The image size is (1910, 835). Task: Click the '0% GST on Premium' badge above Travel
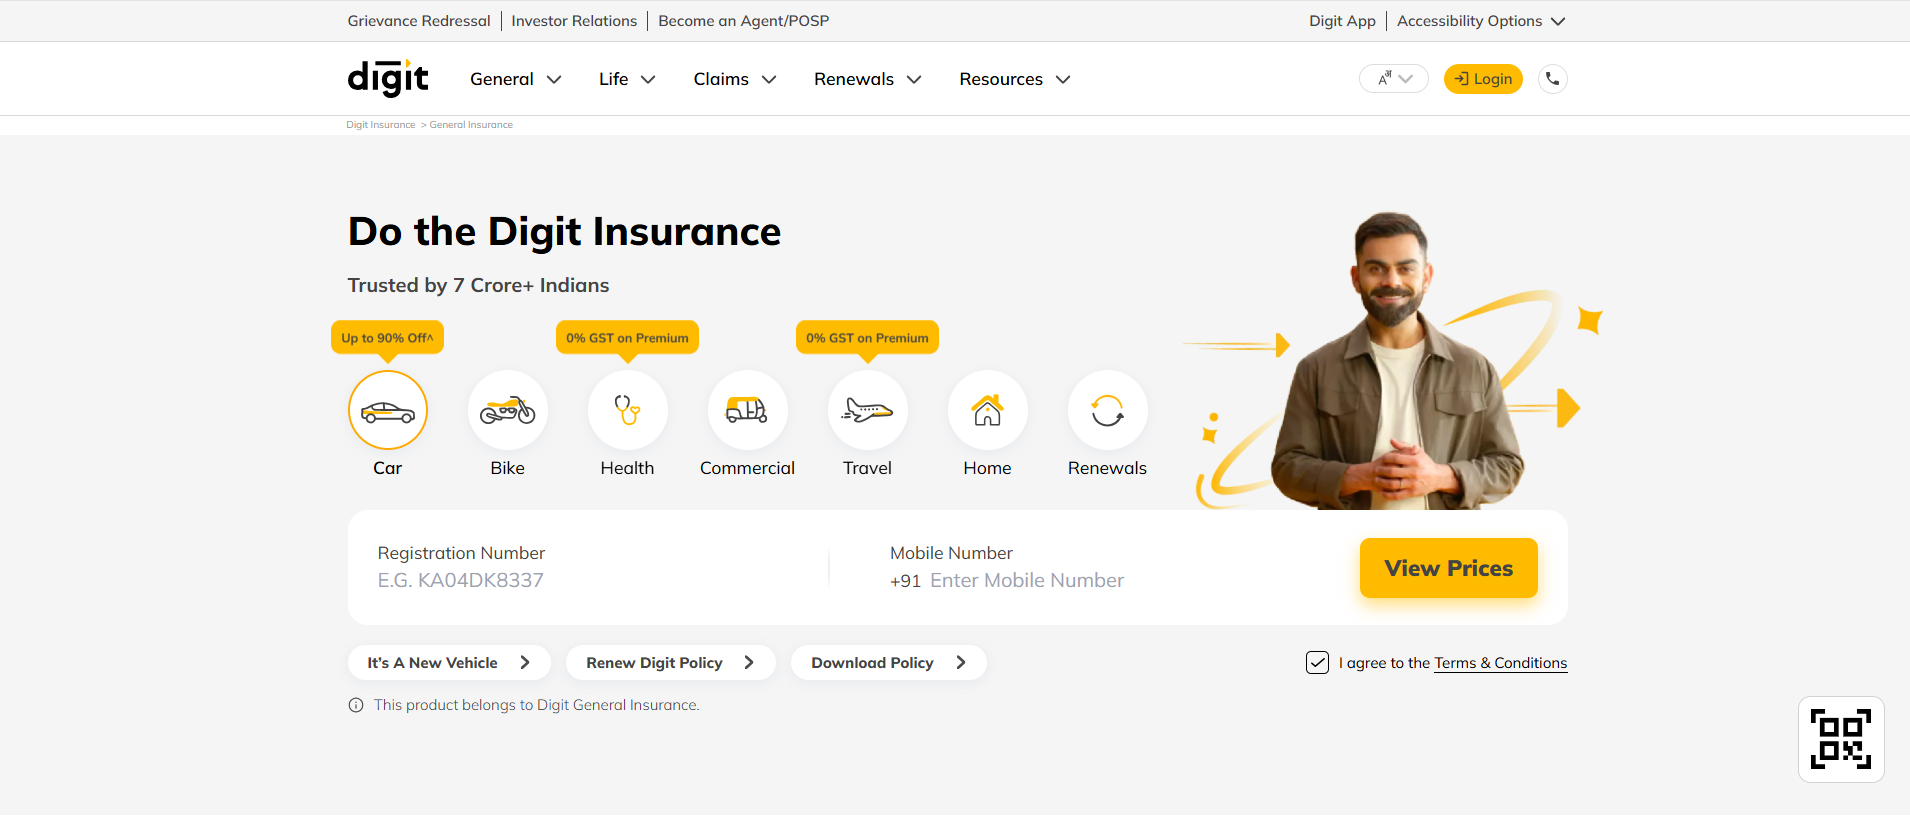click(867, 338)
